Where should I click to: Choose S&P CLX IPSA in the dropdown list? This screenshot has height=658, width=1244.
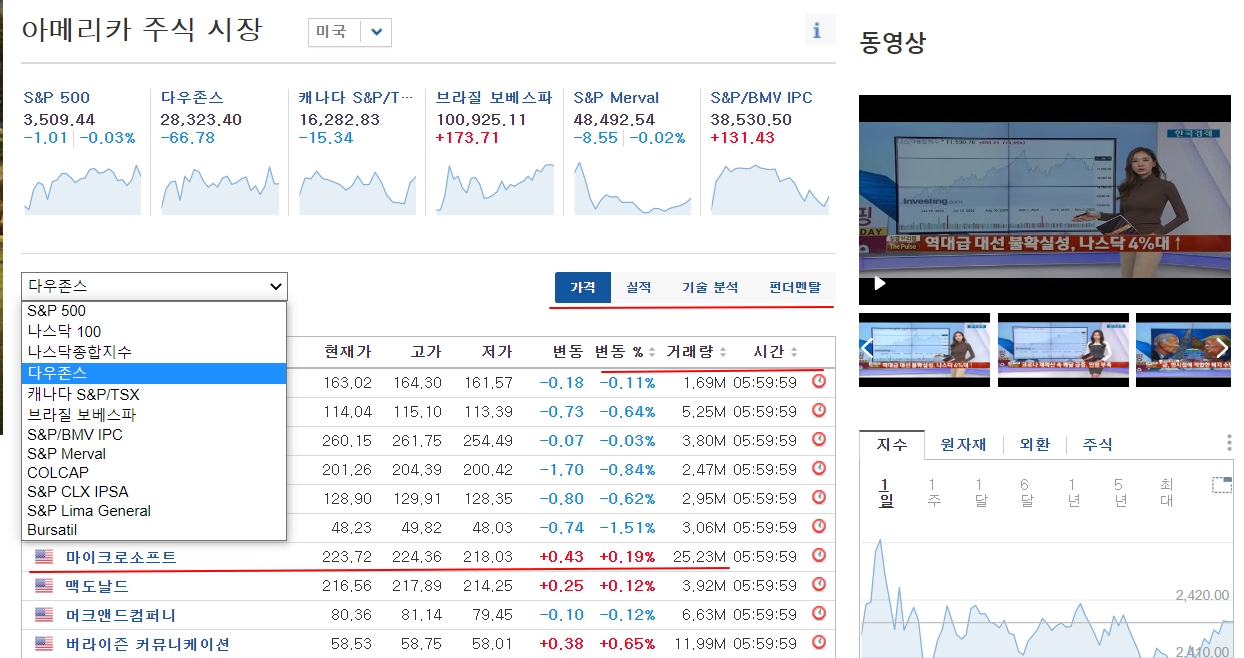click(154, 491)
